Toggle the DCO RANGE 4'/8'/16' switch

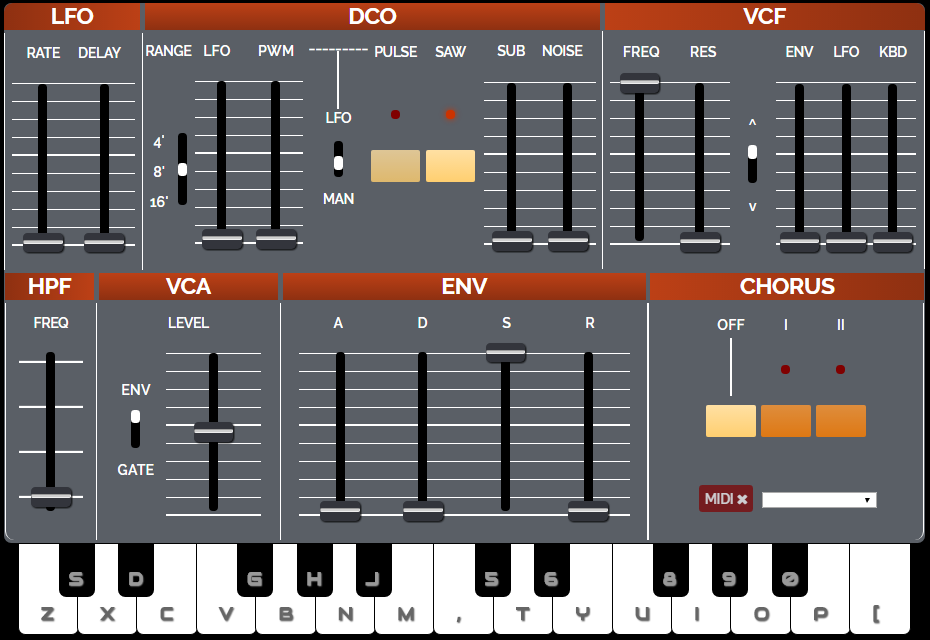pos(183,169)
